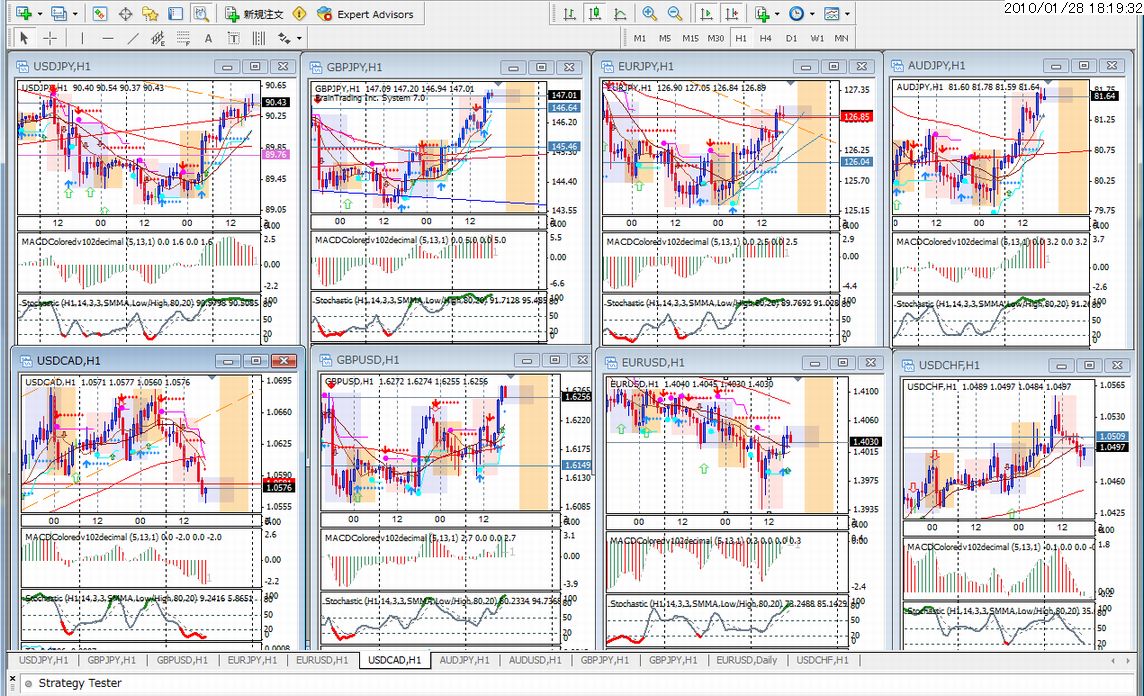Open the MetaEditor yellow diamond icon

pos(299,13)
